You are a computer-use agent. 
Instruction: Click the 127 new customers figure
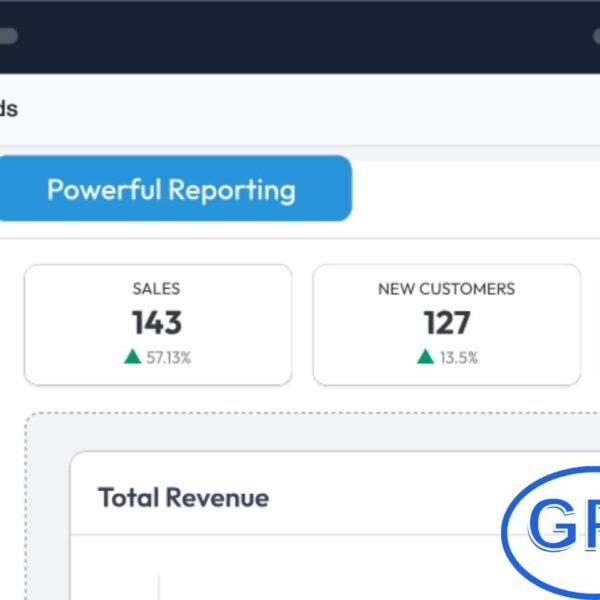tap(446, 323)
